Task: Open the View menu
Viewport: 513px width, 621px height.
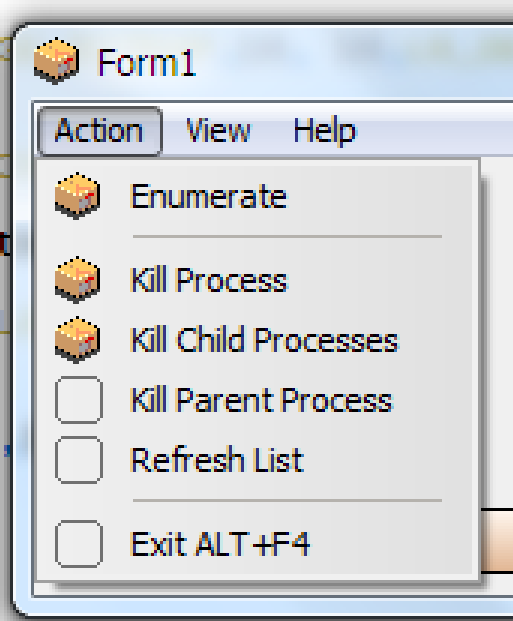Action: point(218,131)
